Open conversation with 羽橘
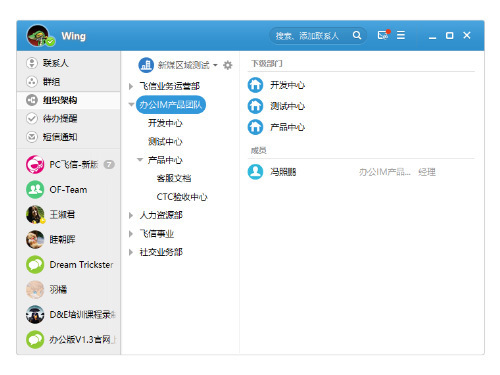This screenshot has width=500, height=375. (69, 289)
